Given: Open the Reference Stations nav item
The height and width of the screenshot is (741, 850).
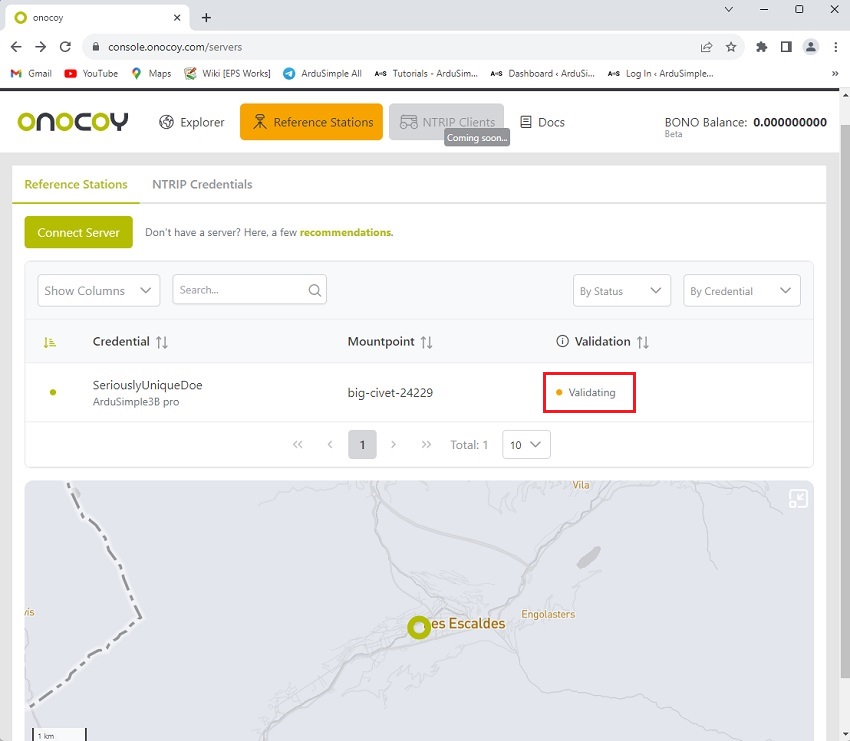Looking at the screenshot, I should click(311, 122).
